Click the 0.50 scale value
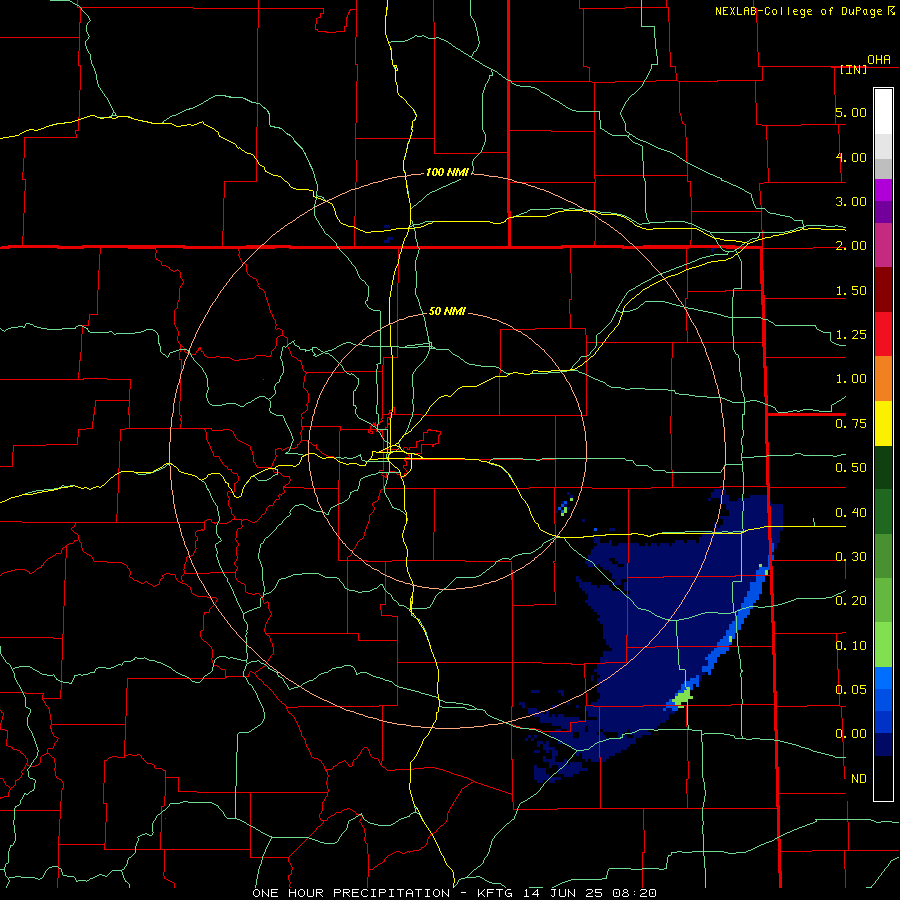The width and height of the screenshot is (900, 900). [x=851, y=468]
